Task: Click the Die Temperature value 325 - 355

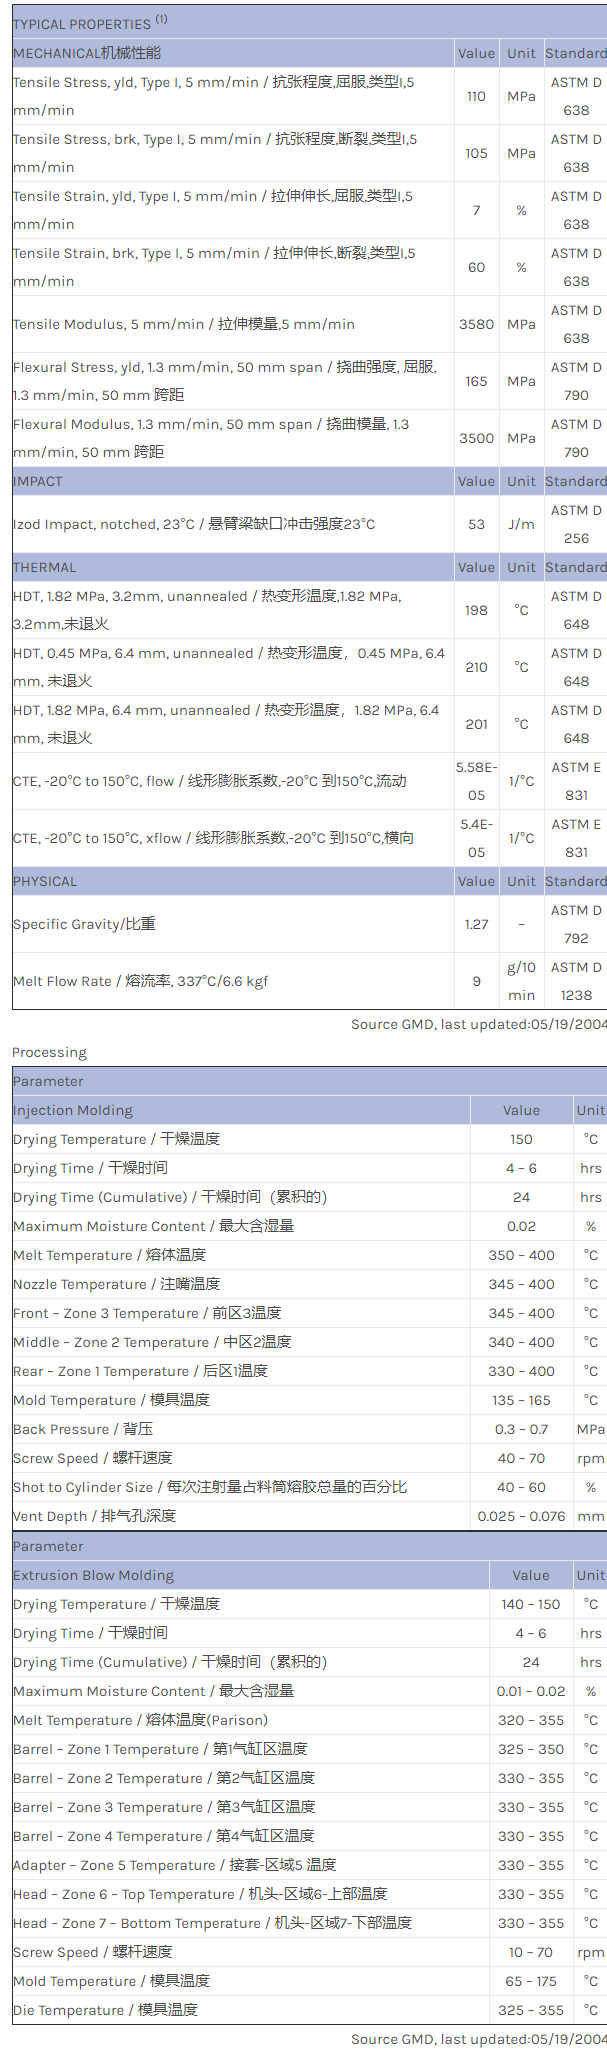Action: [x=531, y=2010]
